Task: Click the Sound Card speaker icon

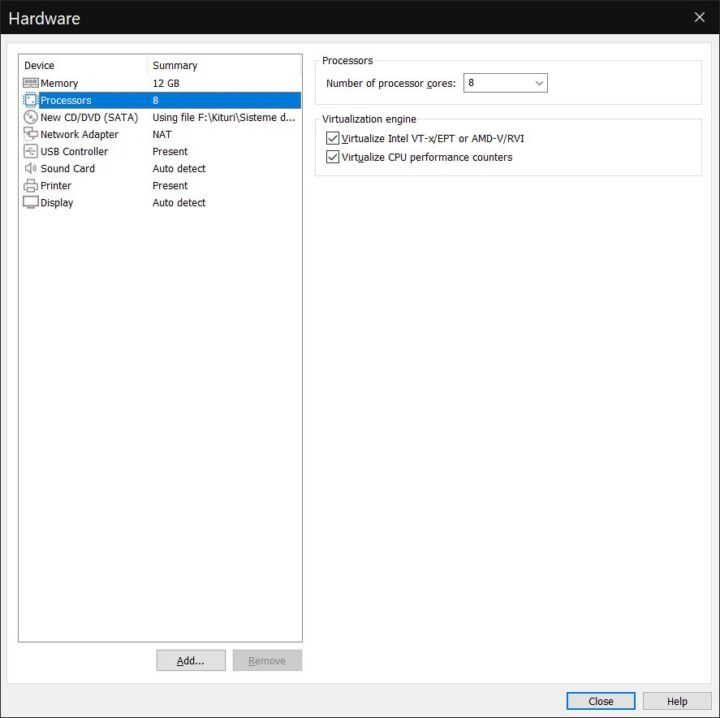Action: click(x=30, y=168)
